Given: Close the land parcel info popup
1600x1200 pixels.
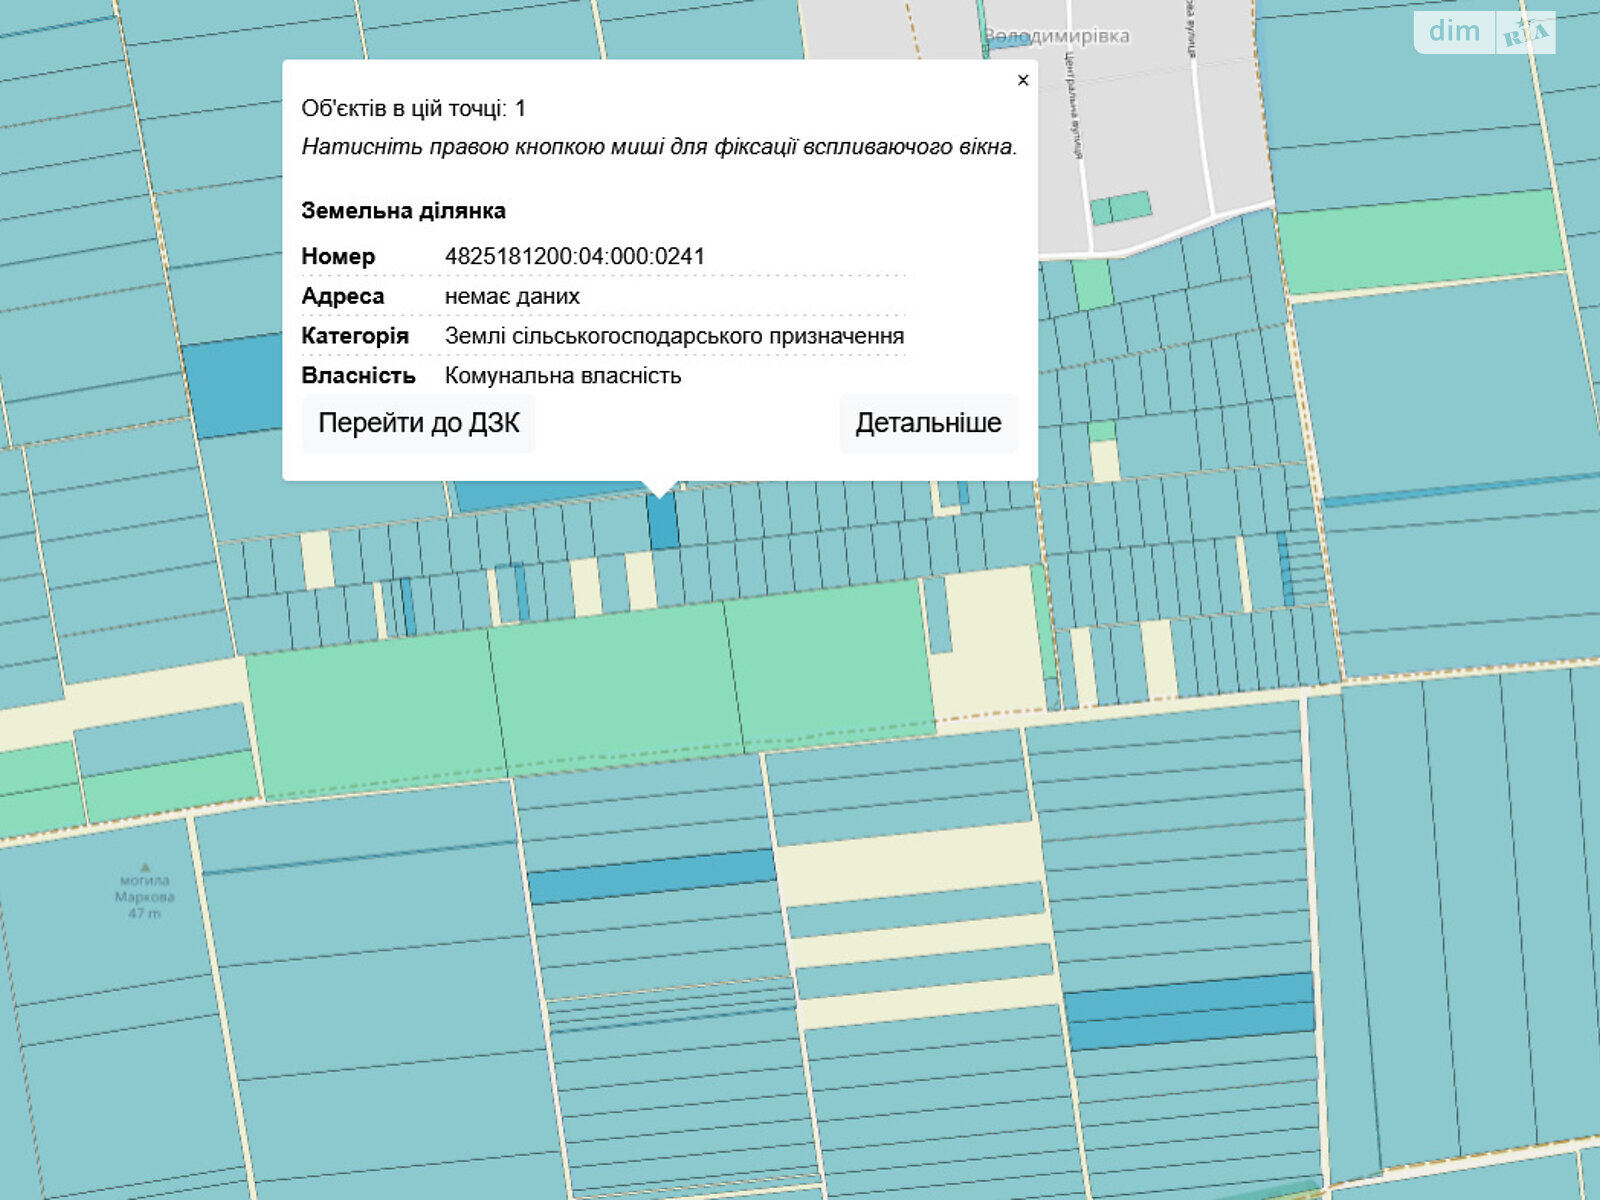Looking at the screenshot, I should 1022,80.
